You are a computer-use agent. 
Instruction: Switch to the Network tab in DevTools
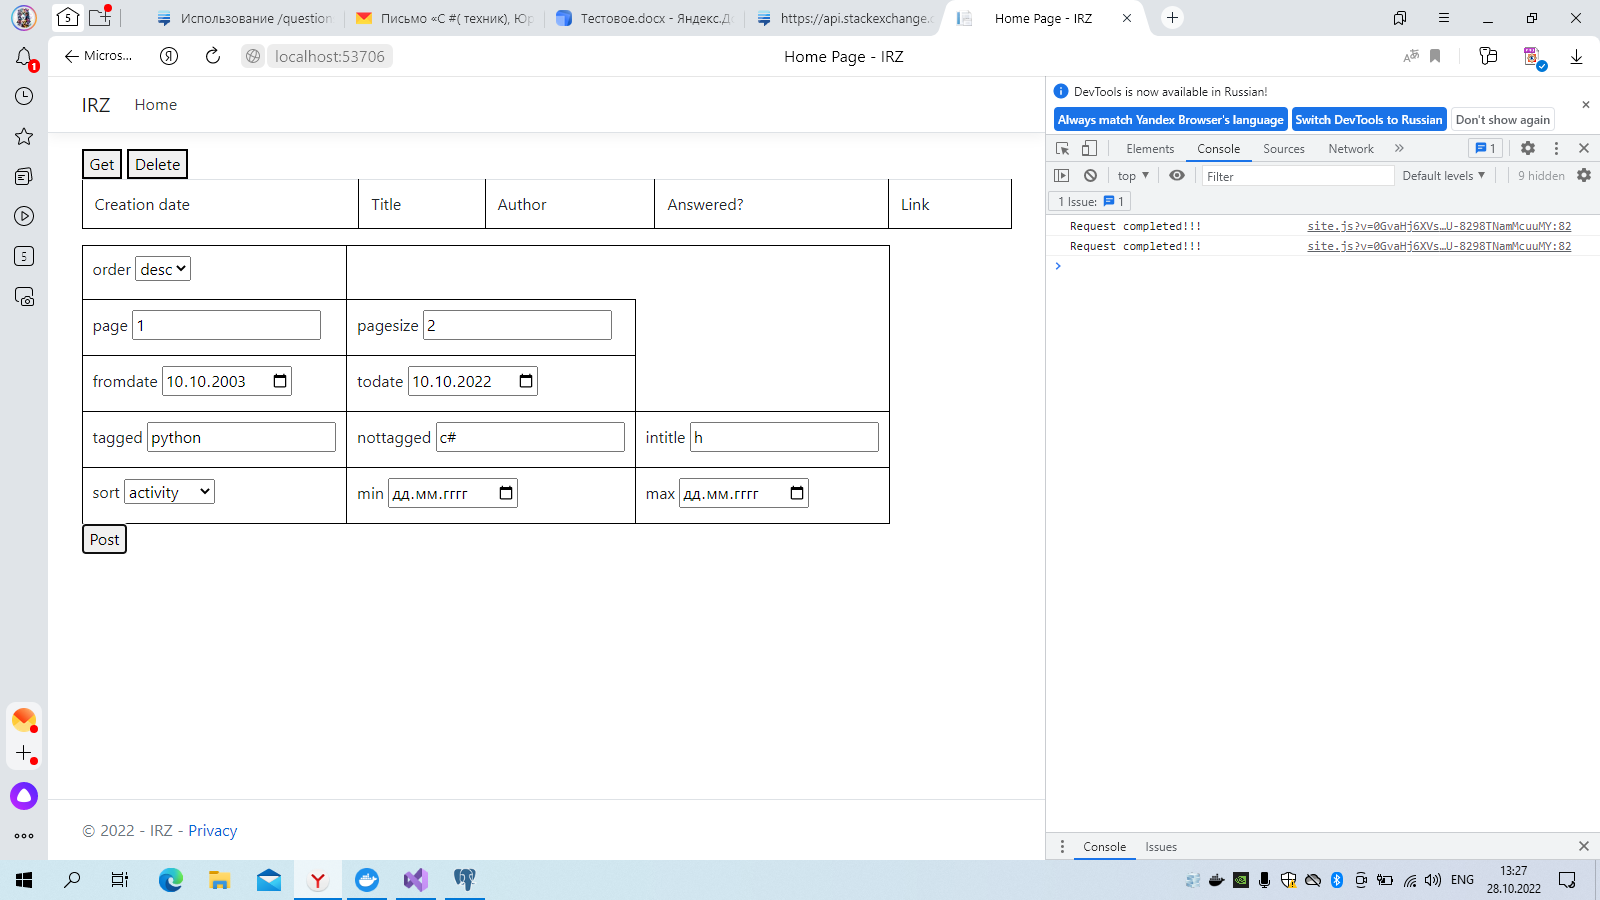click(x=1351, y=148)
